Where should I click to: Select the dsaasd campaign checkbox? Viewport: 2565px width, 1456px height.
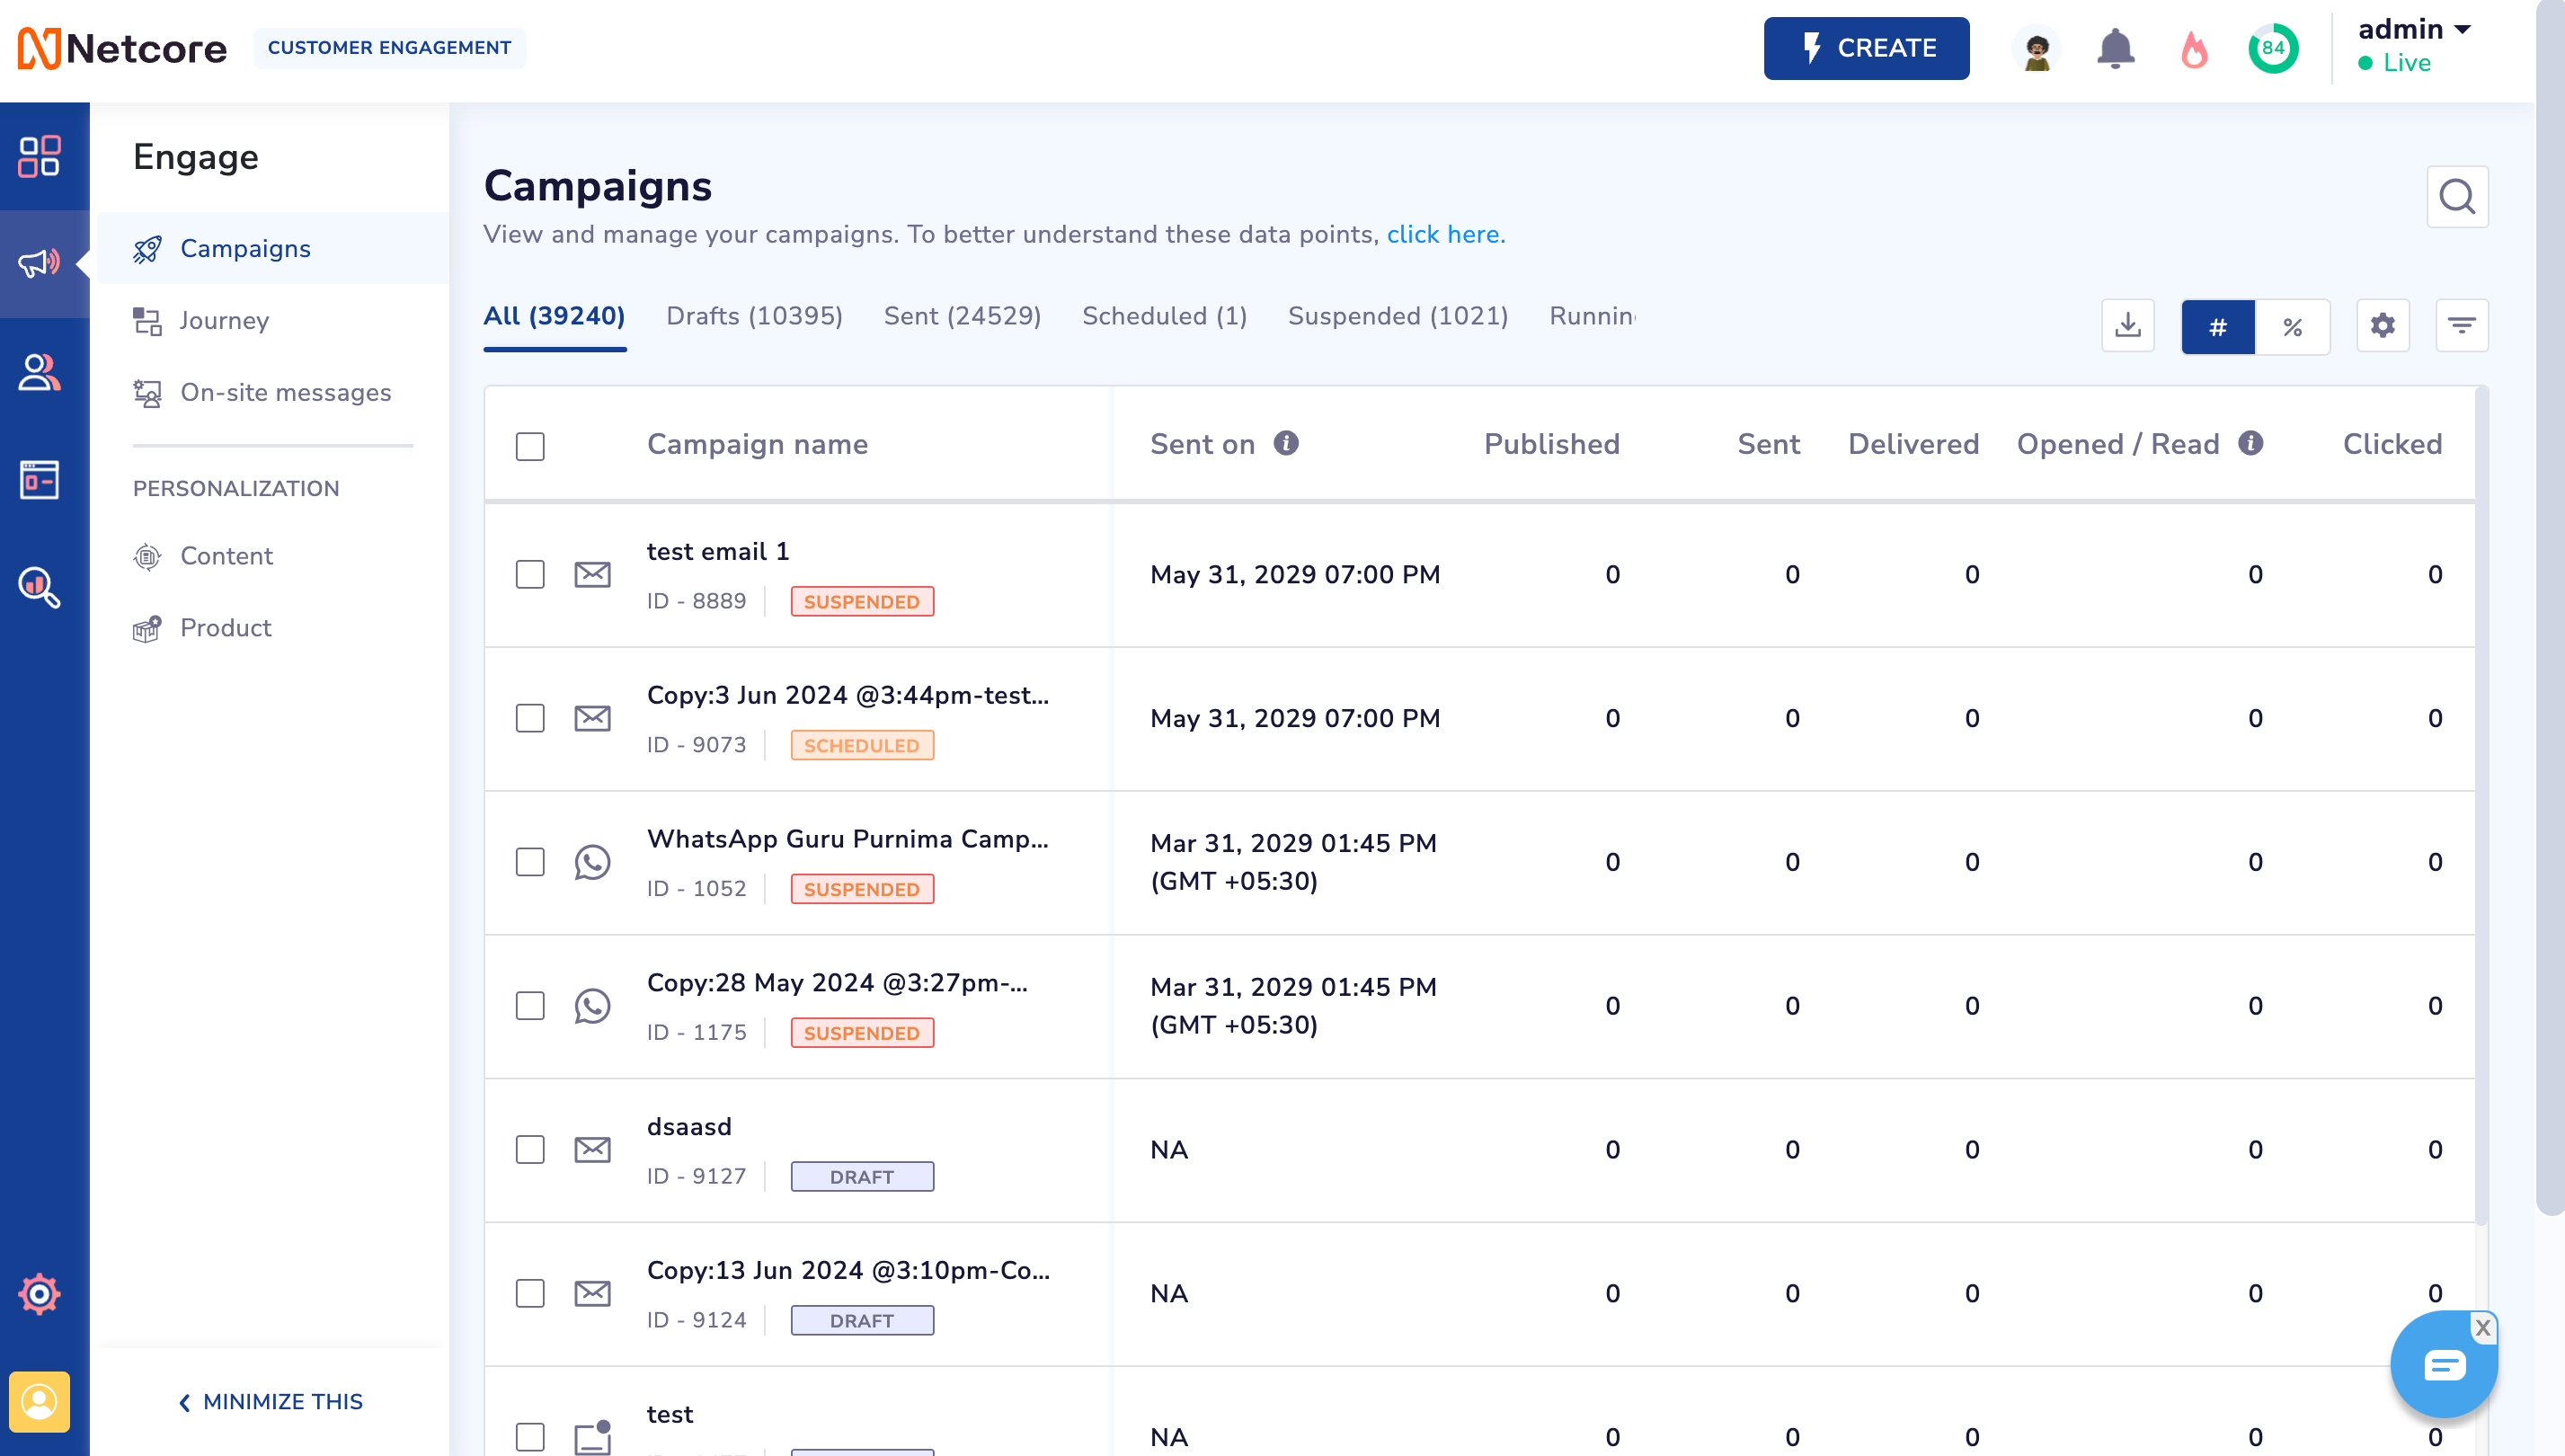[530, 1149]
